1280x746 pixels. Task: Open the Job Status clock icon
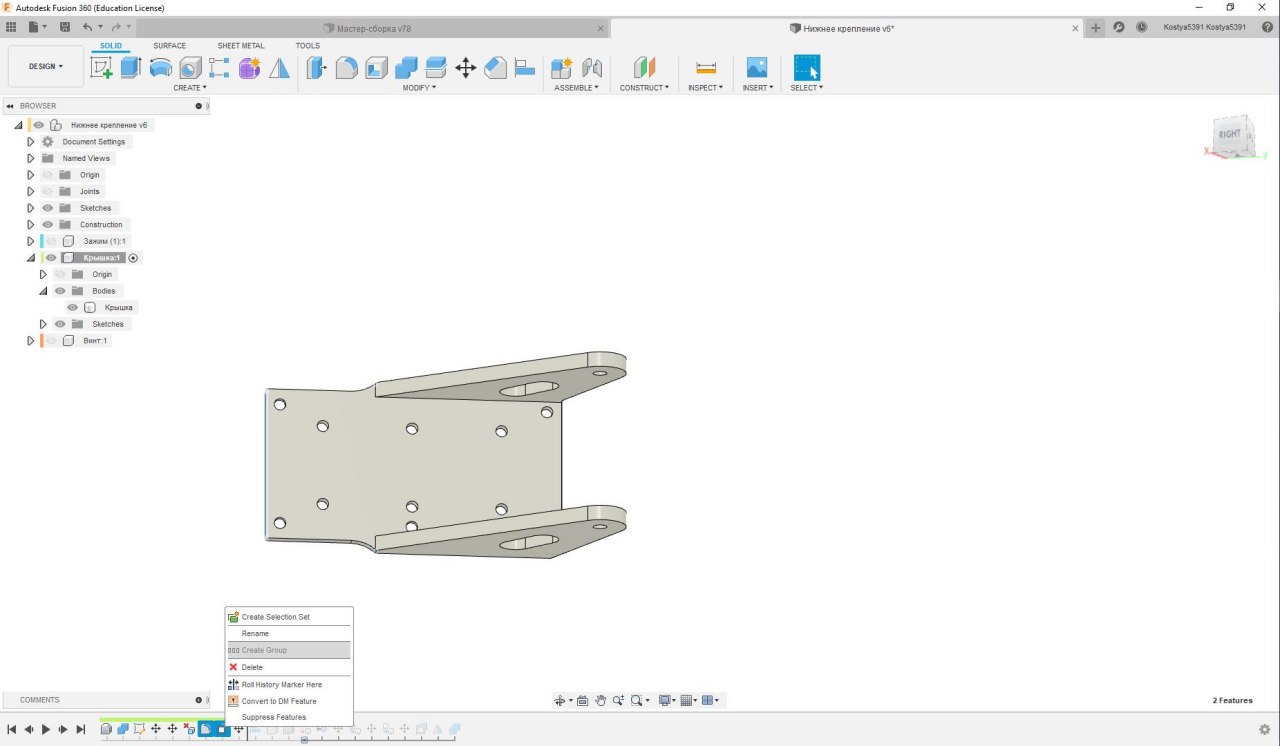1141,28
